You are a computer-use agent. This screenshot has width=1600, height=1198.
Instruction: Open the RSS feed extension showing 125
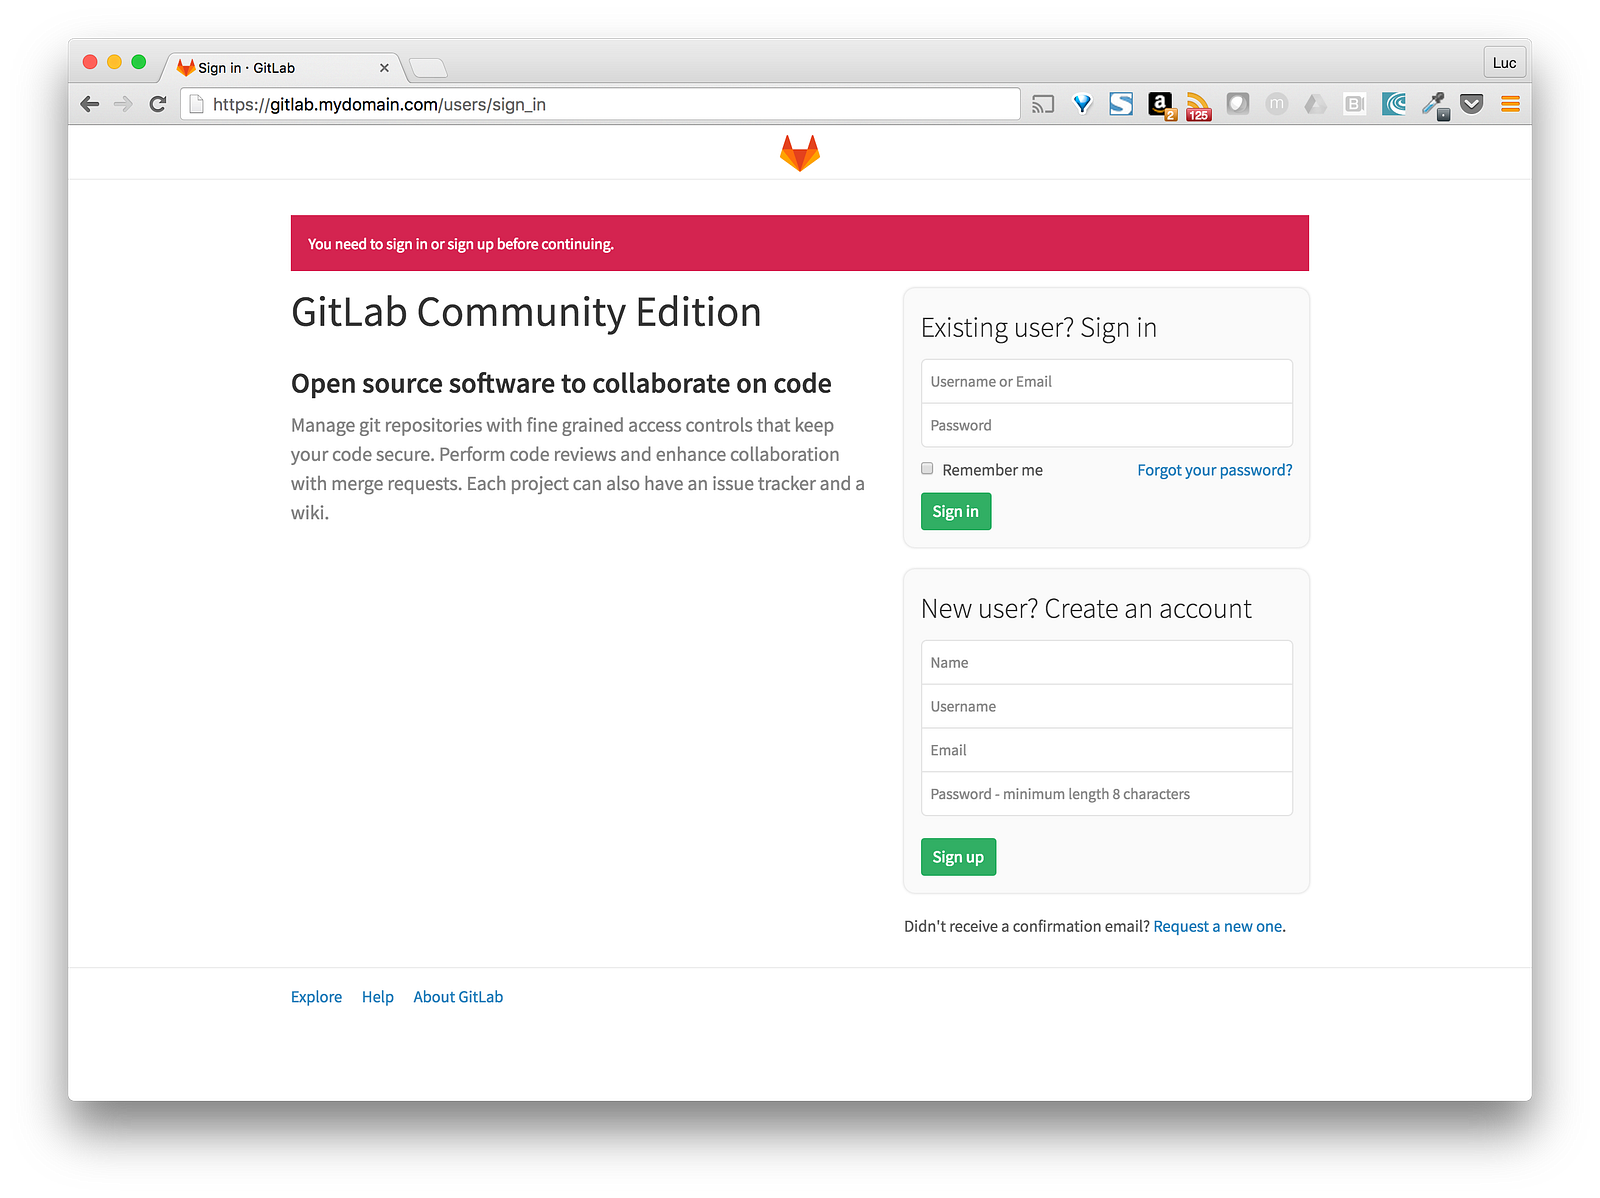tap(1199, 106)
